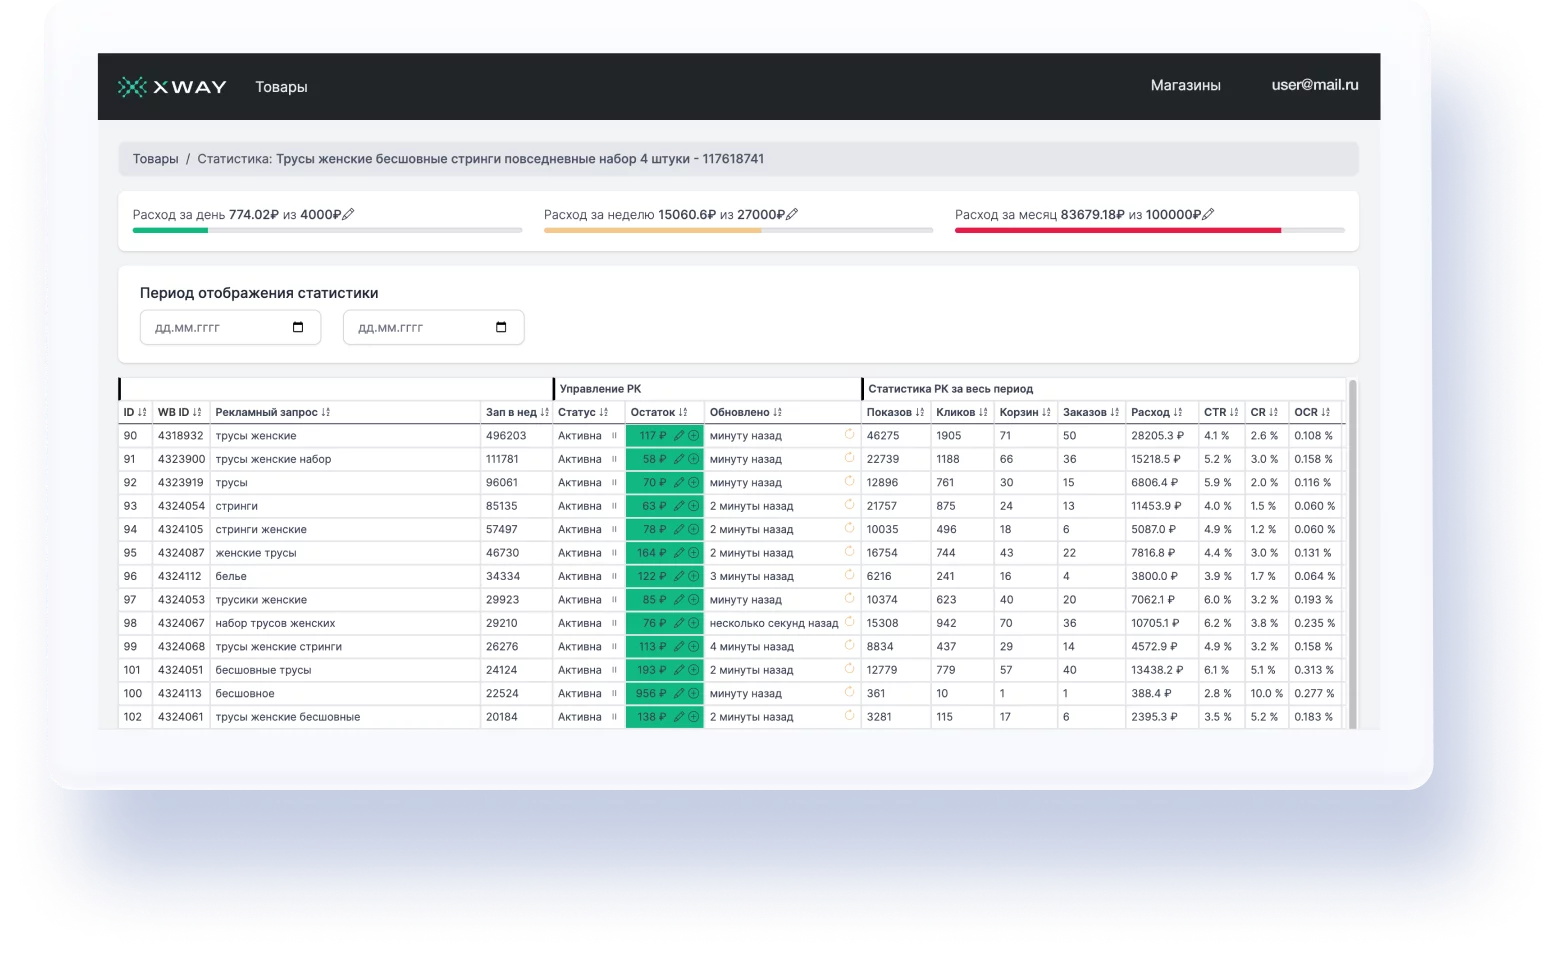Viewport: 1552px width, 953px height.
Task: Refresh the 'трусы женские набор' row
Action: [x=849, y=458]
